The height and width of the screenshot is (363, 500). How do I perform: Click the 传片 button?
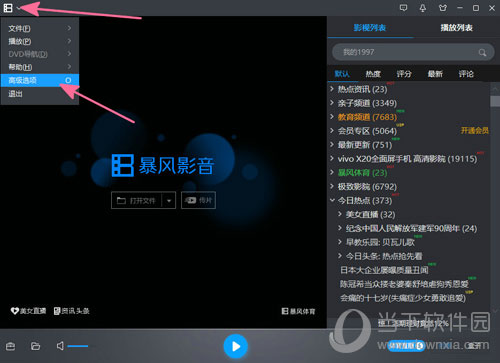pos(198,200)
